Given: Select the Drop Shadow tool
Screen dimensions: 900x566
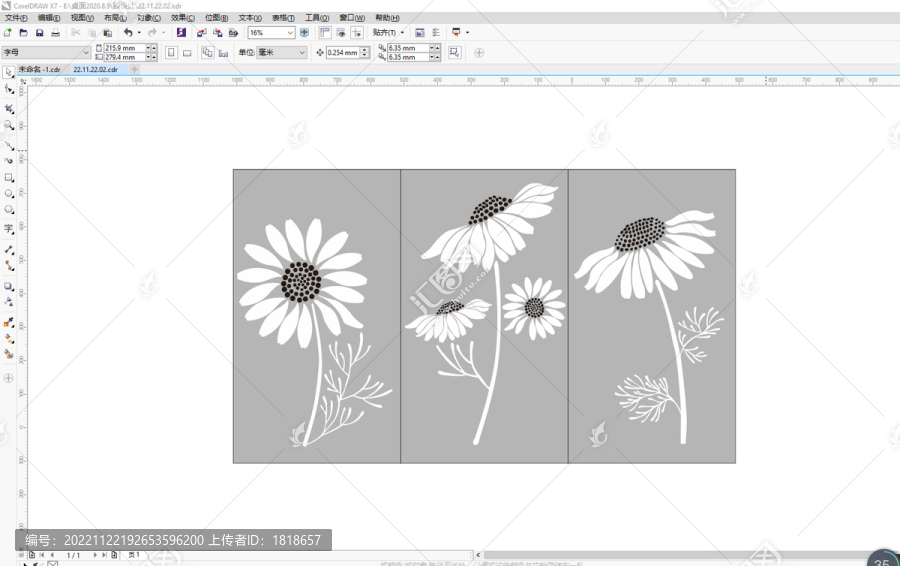Looking at the screenshot, I should point(9,286).
